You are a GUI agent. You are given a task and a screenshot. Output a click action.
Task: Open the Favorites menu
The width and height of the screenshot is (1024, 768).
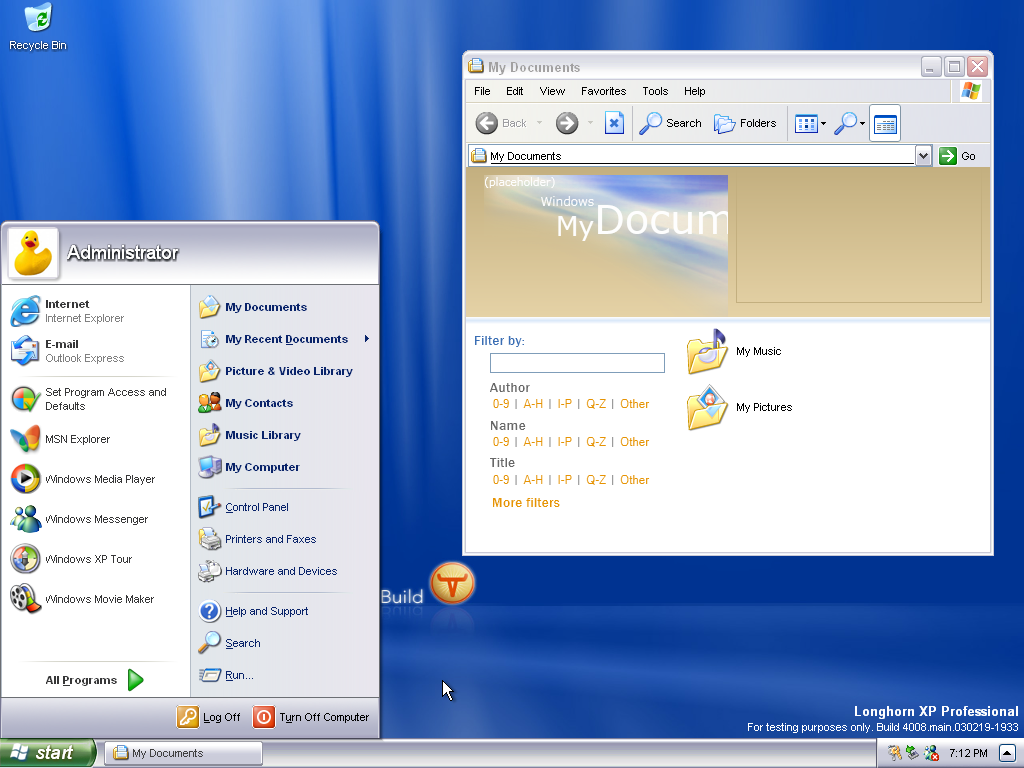[x=603, y=91]
